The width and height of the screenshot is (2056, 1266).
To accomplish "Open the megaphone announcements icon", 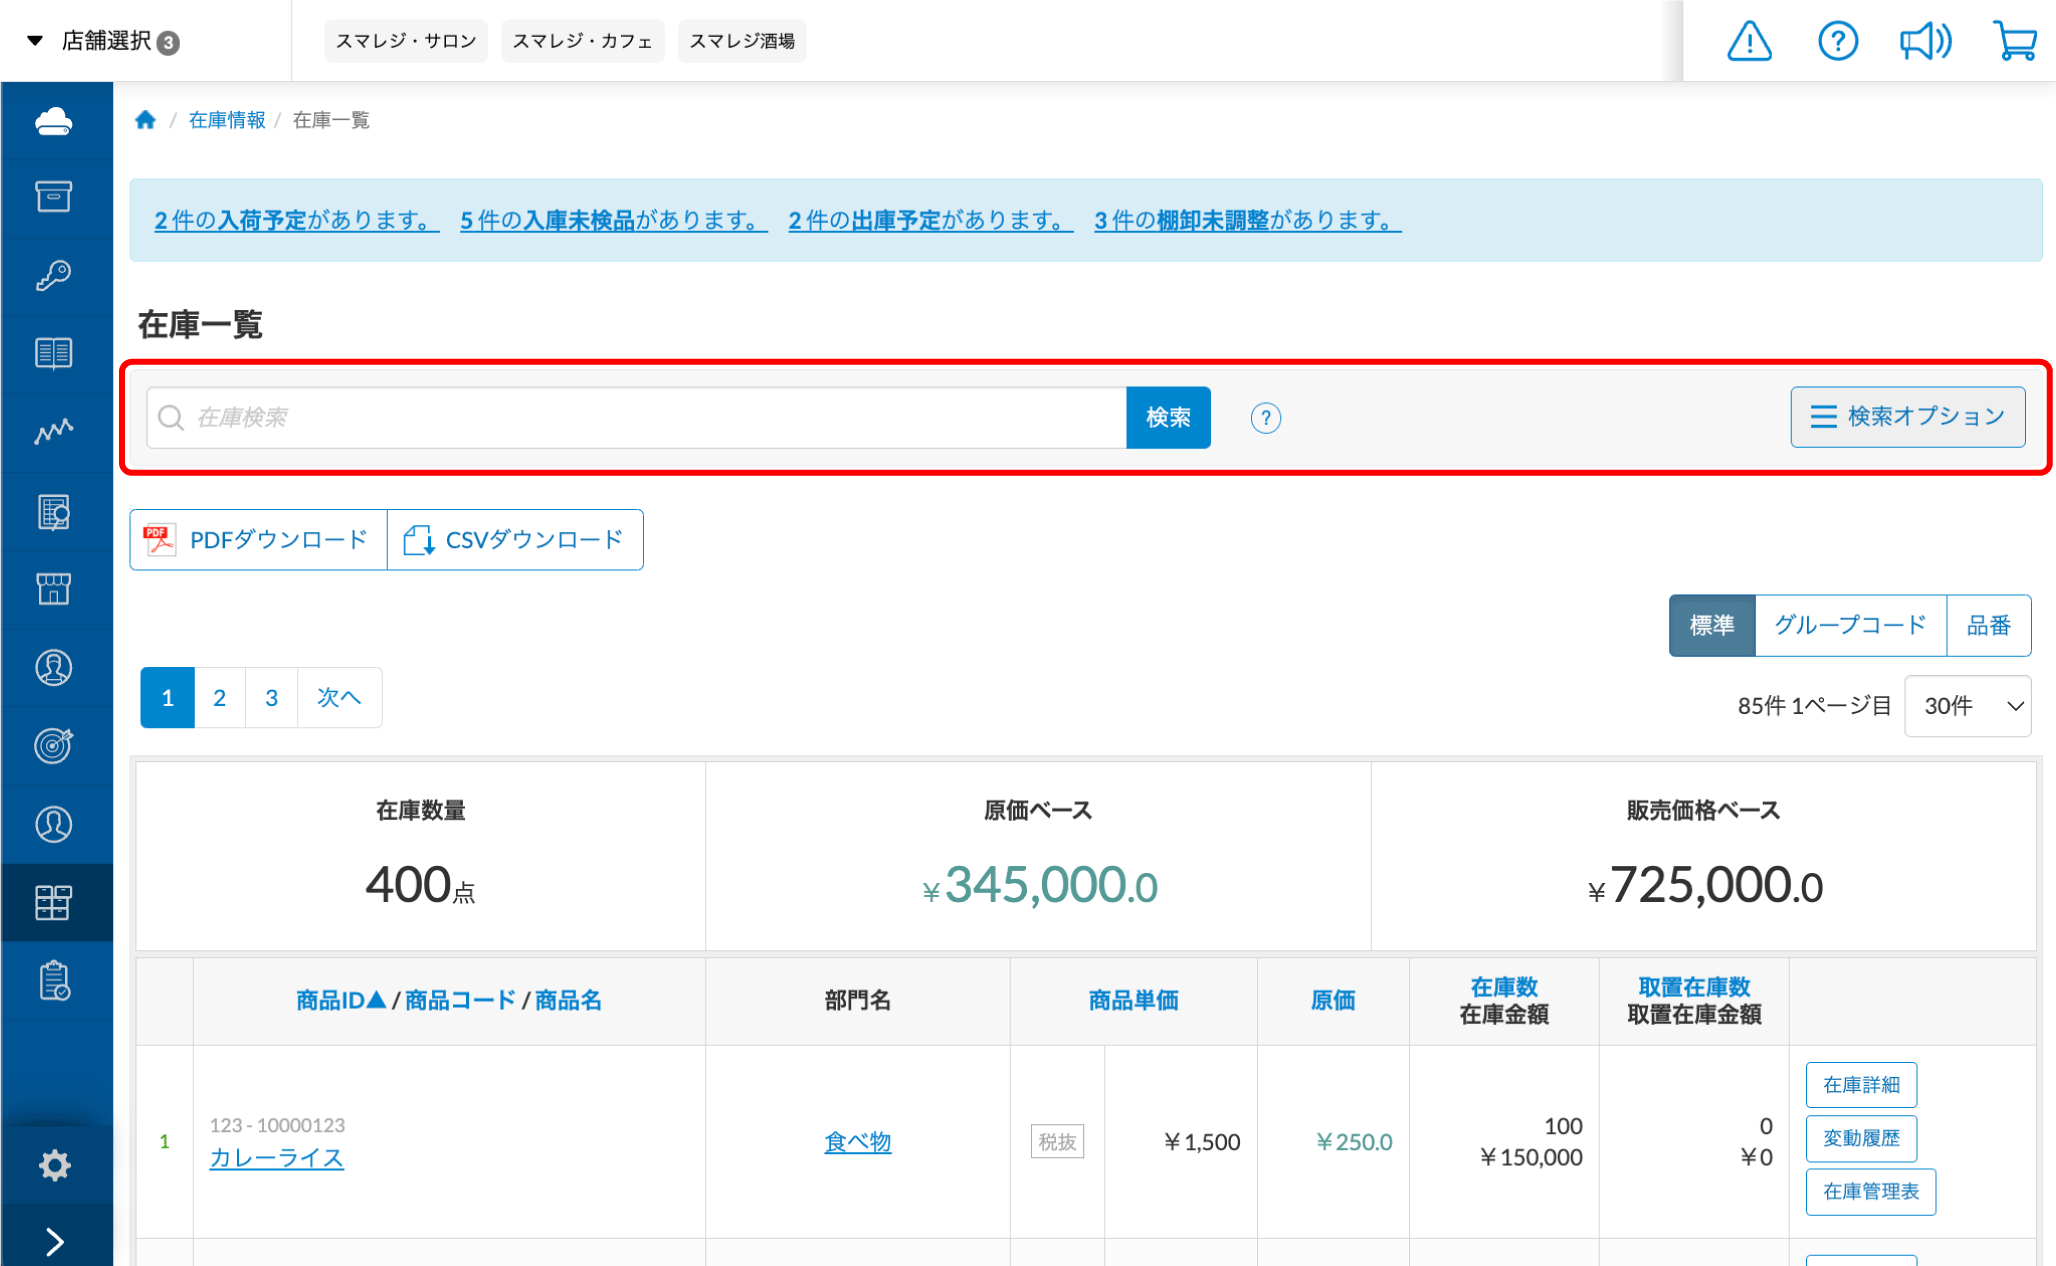I will pyautogui.click(x=1924, y=41).
